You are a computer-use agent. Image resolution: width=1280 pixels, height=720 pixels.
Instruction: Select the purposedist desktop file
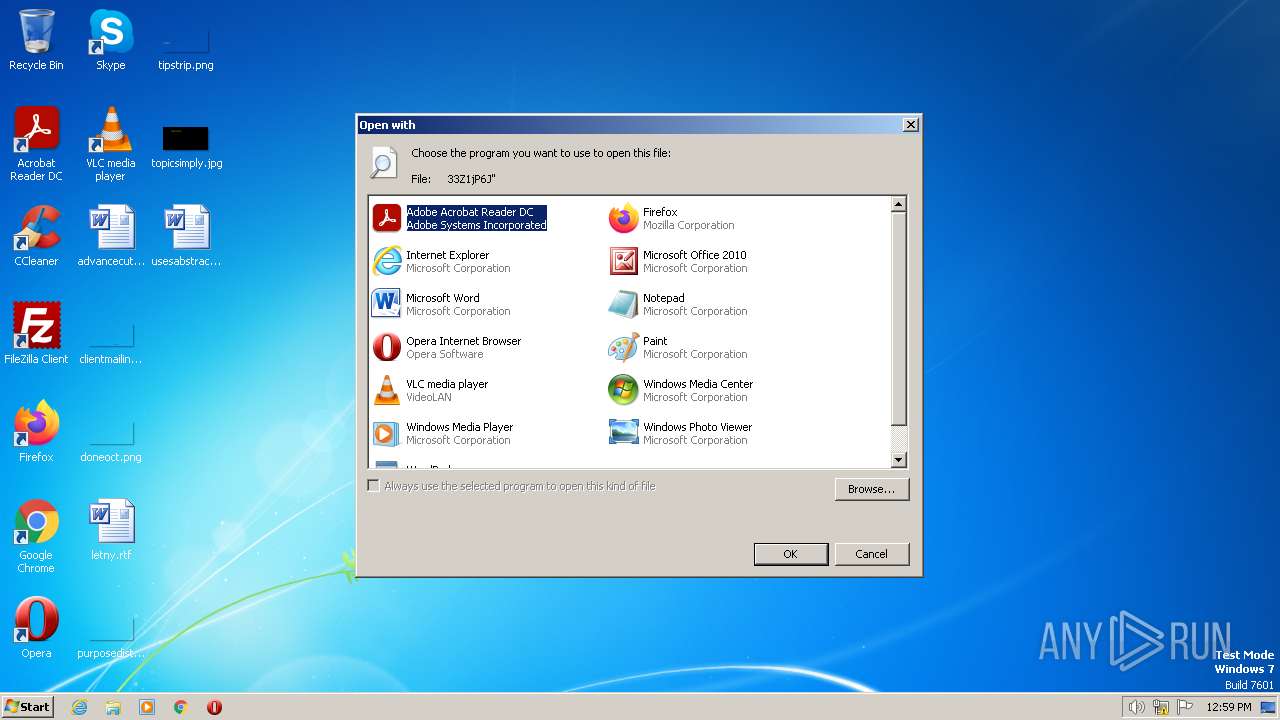111,636
